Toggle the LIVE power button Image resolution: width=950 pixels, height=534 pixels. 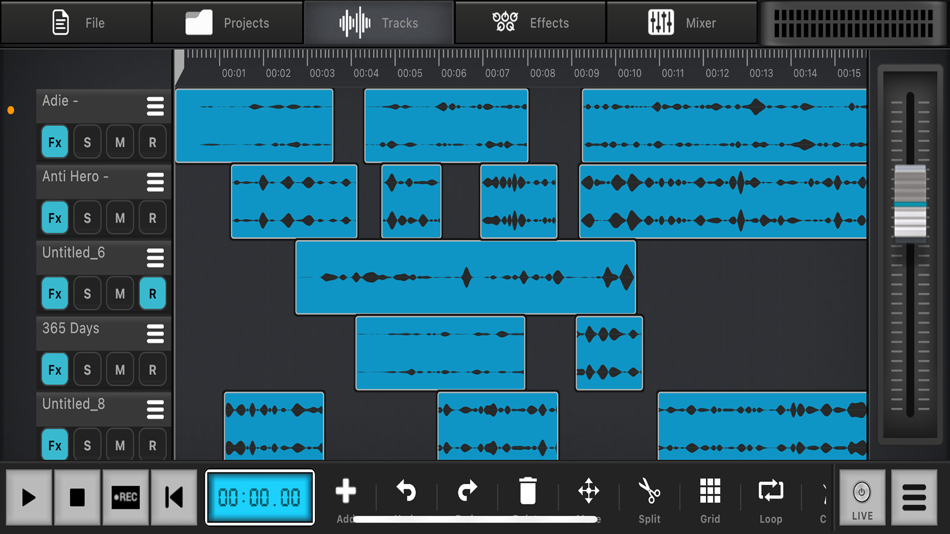click(x=862, y=498)
